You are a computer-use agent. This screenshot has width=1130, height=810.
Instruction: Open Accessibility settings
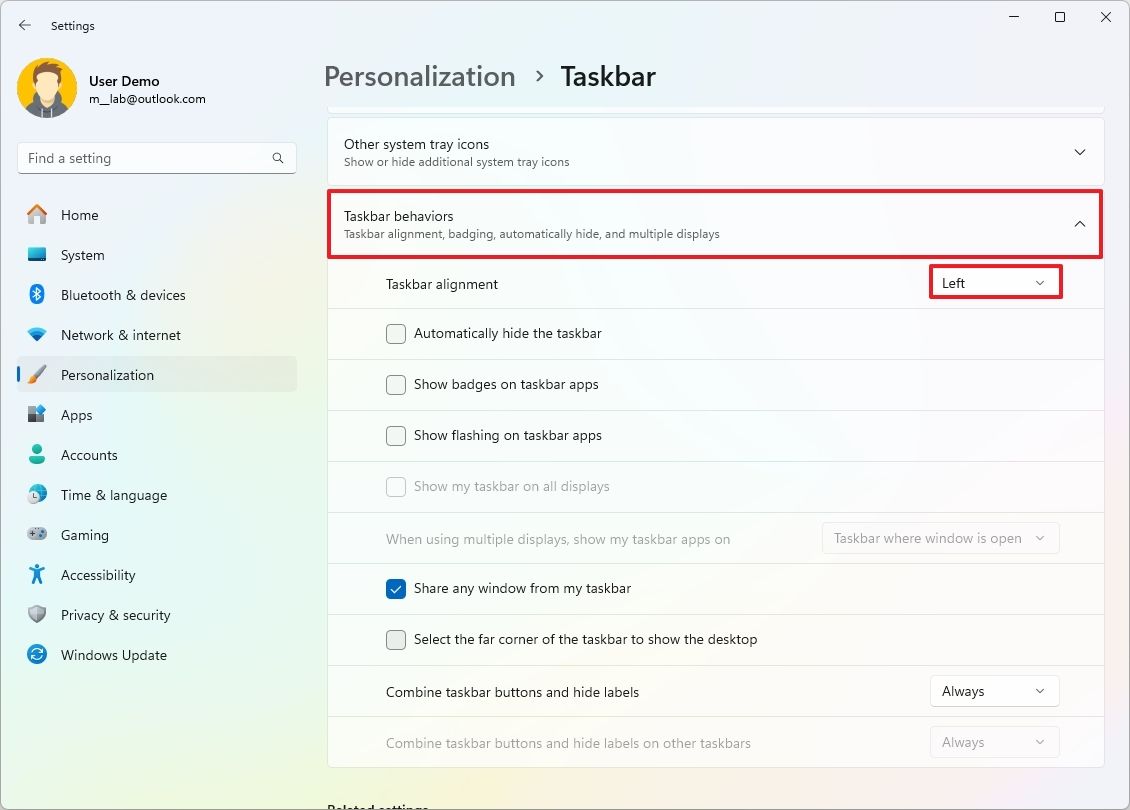tap(98, 575)
